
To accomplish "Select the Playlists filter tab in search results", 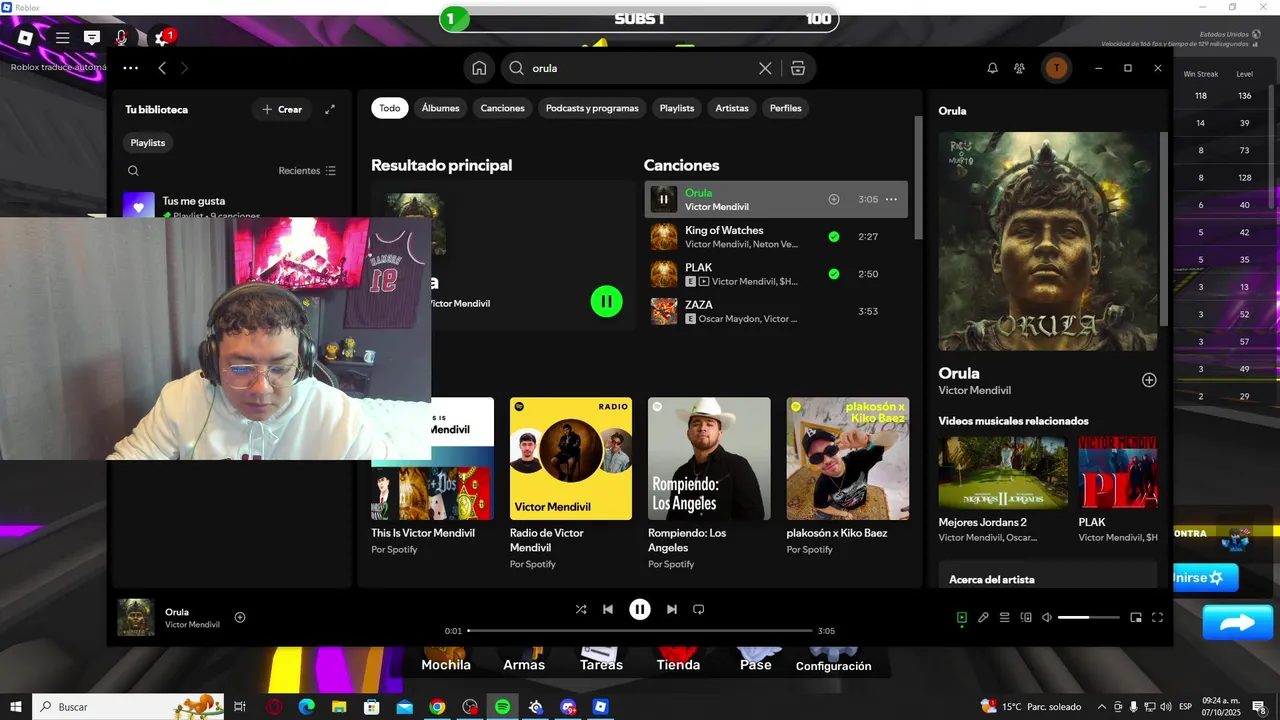I will click(677, 108).
